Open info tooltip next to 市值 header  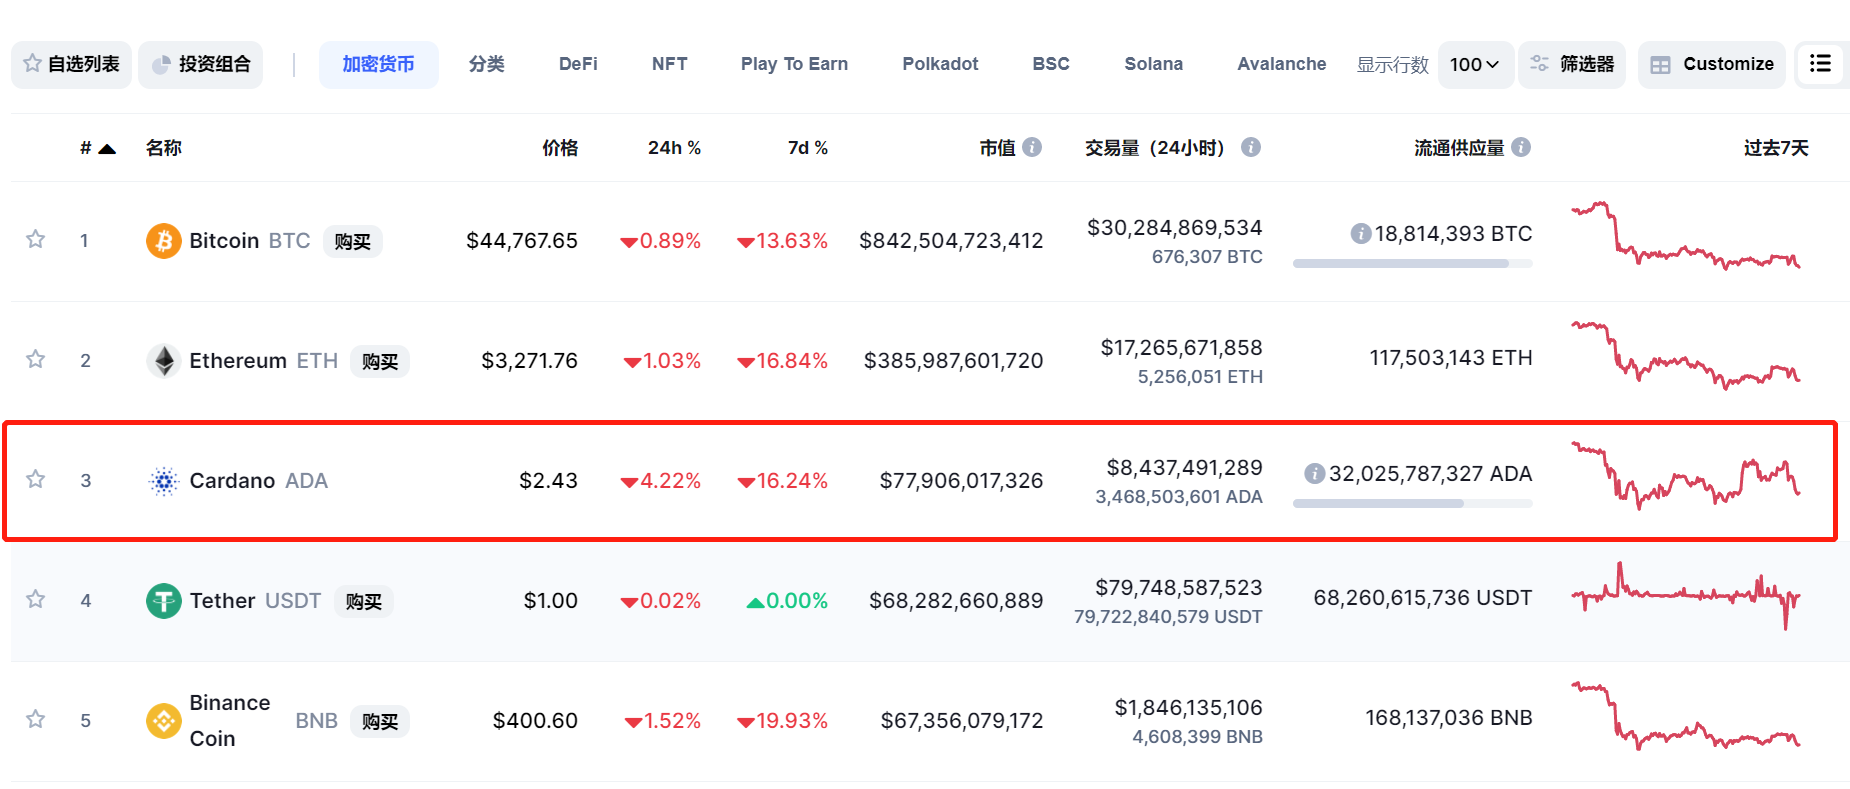pyautogui.click(x=1032, y=147)
